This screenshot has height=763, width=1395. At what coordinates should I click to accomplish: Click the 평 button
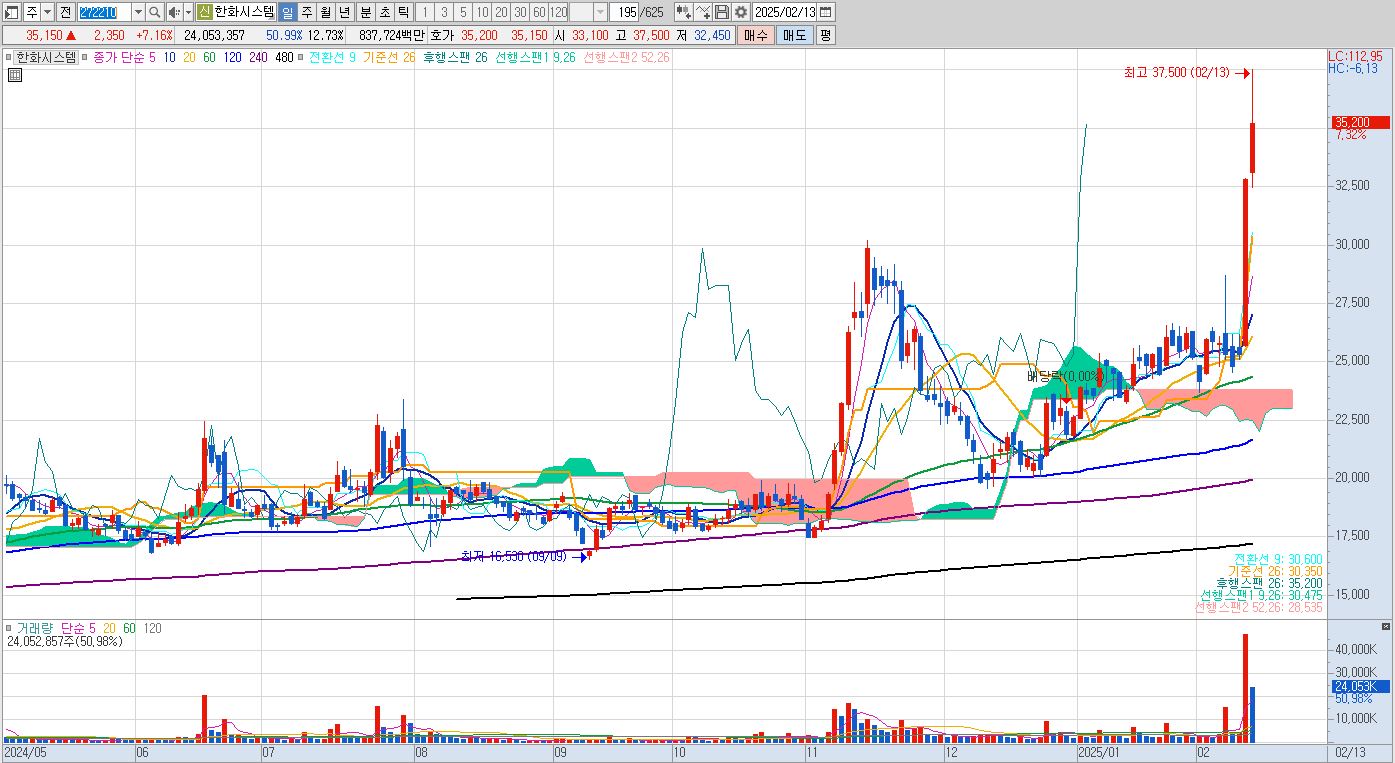(825, 35)
